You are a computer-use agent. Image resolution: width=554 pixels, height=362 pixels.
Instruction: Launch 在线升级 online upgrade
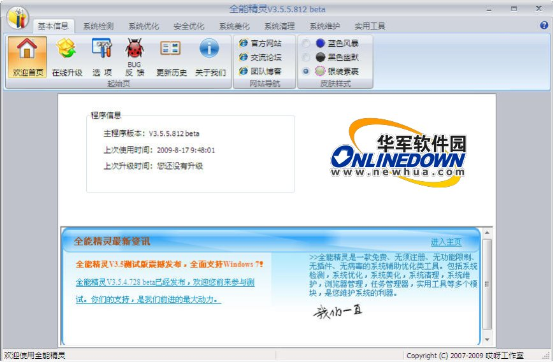67,57
